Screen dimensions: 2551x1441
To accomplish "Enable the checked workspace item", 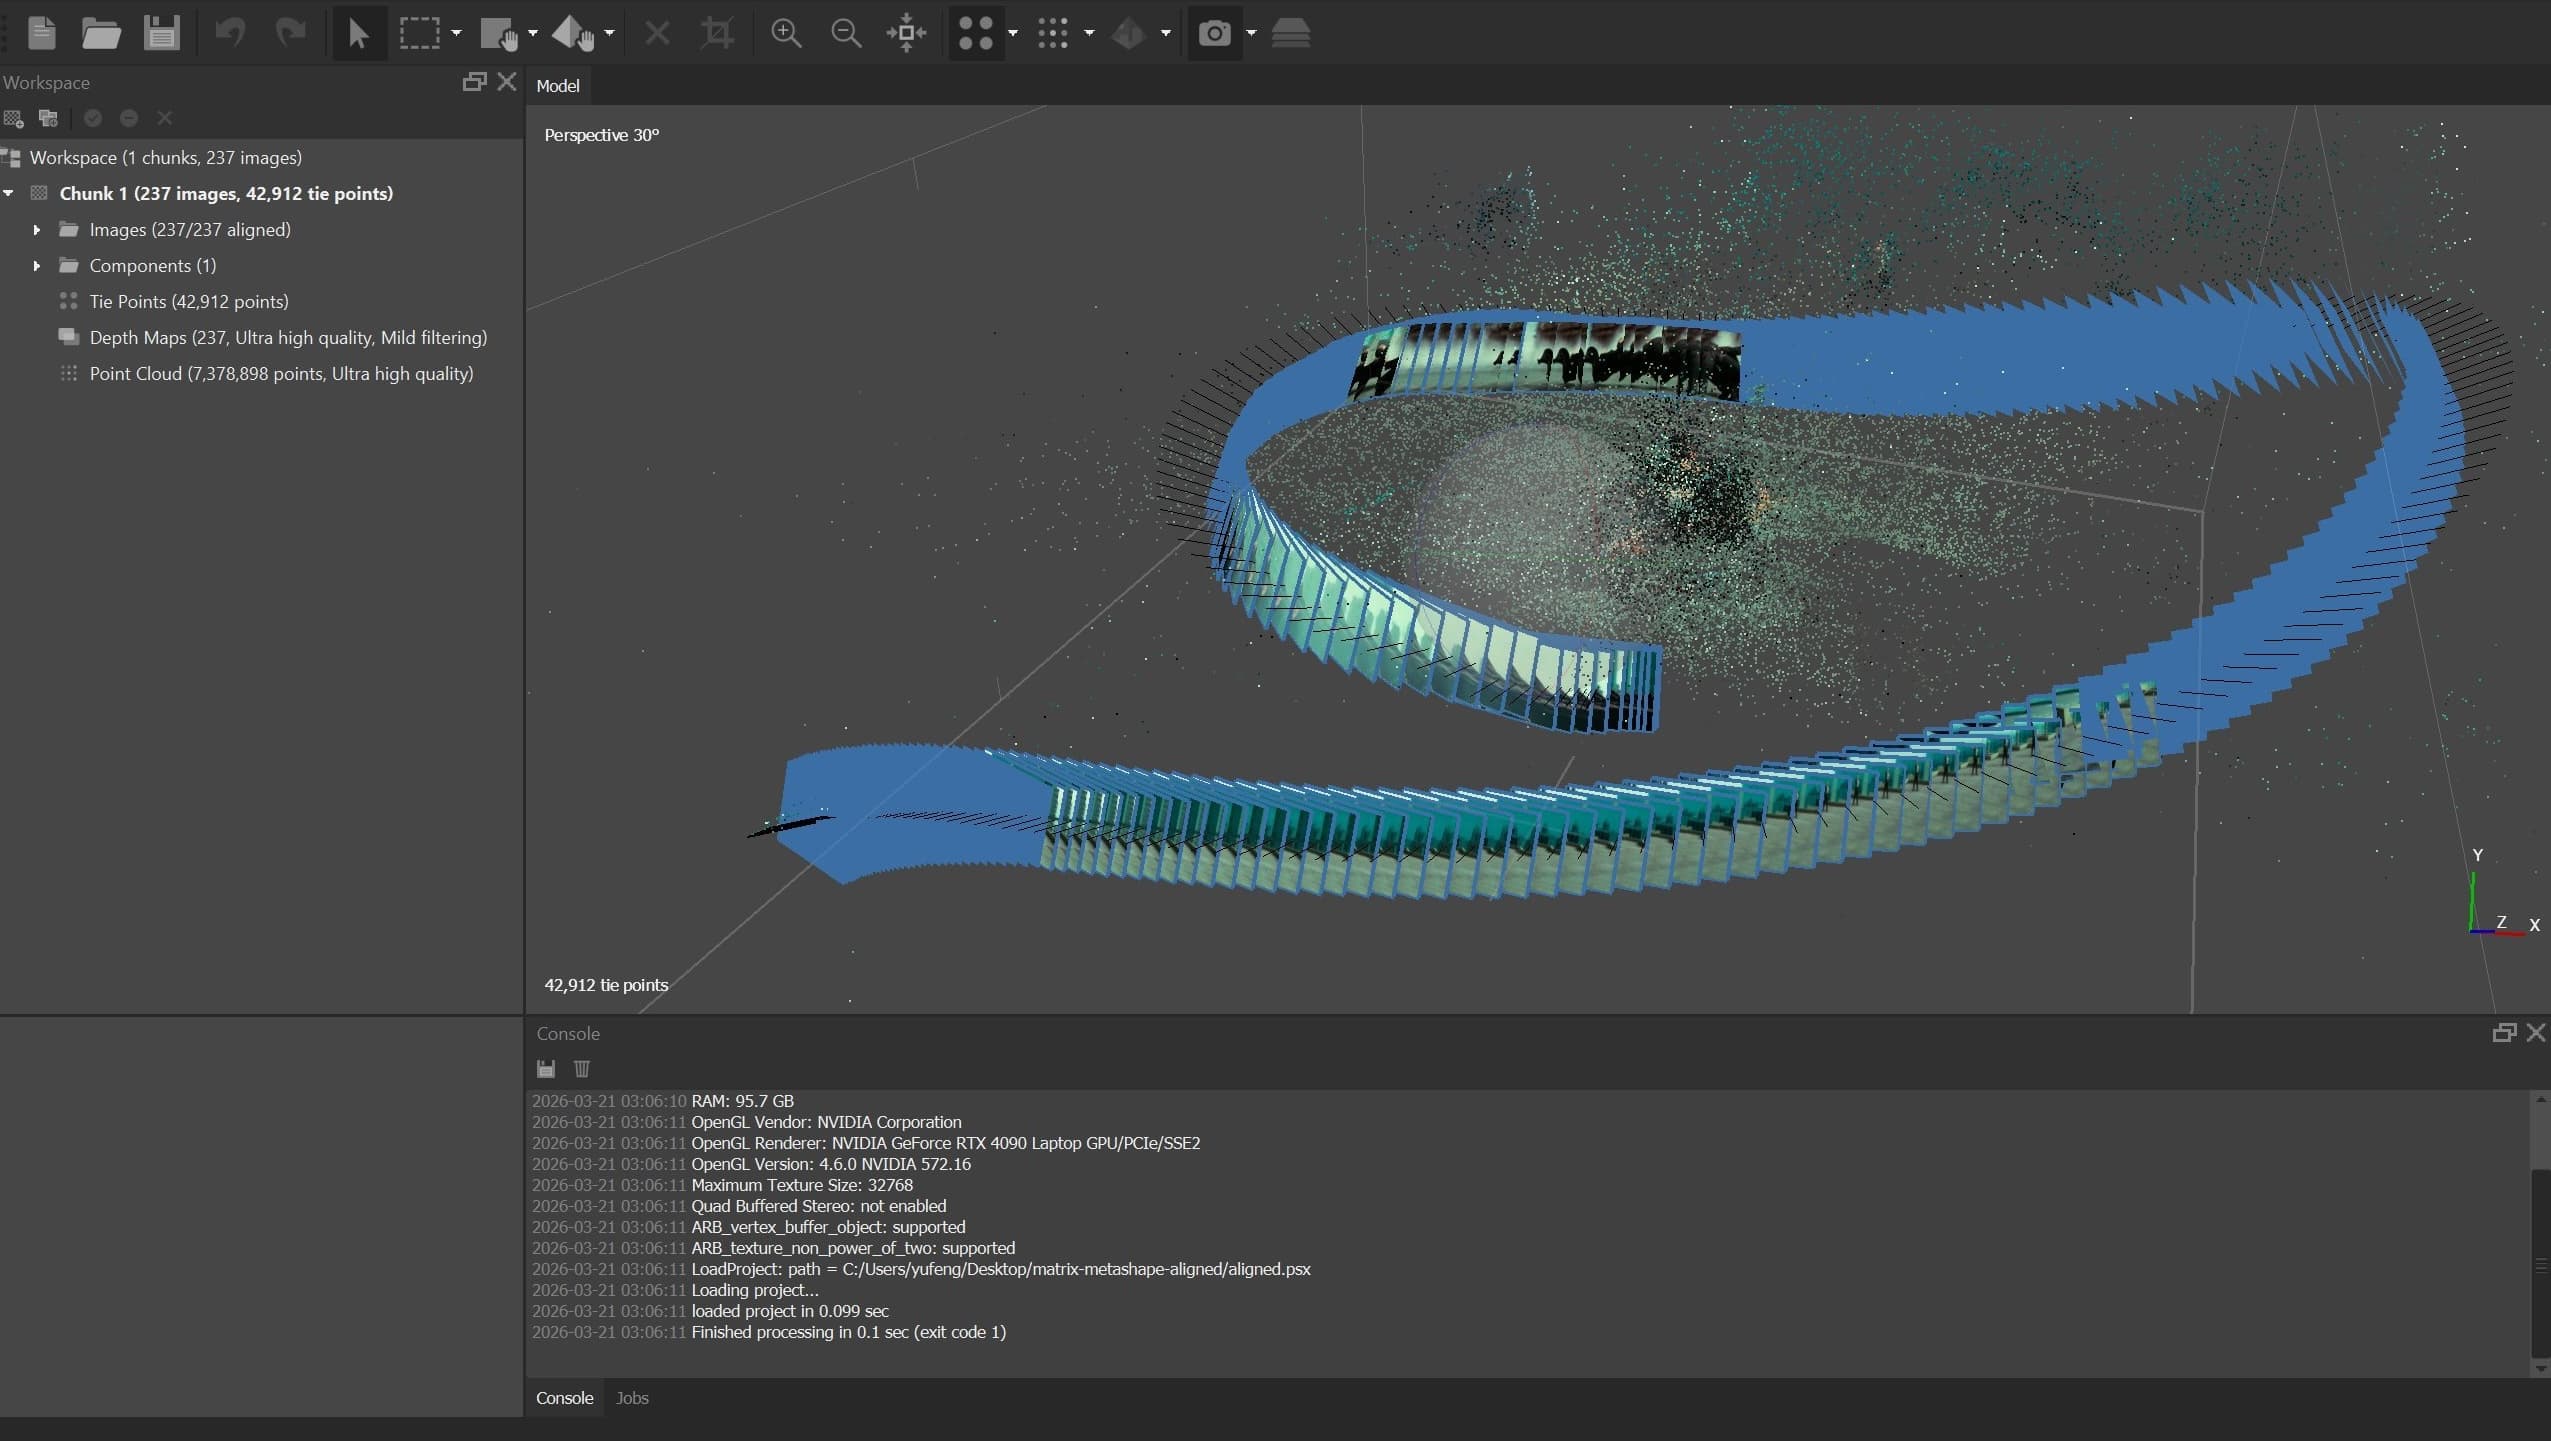I will click(x=93, y=118).
